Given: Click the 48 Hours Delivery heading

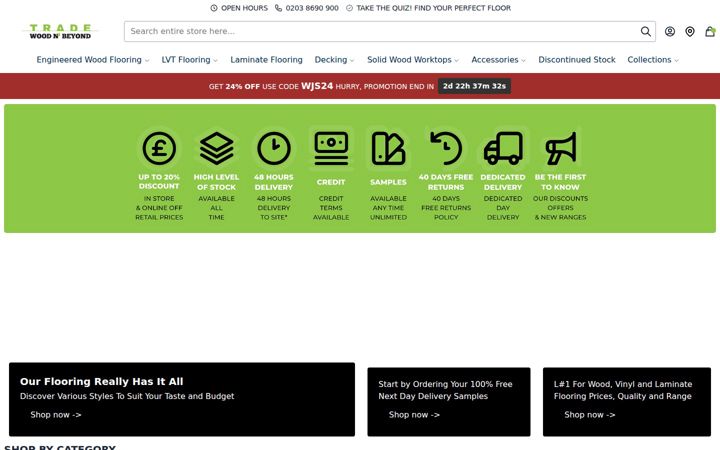Looking at the screenshot, I should coord(274,182).
